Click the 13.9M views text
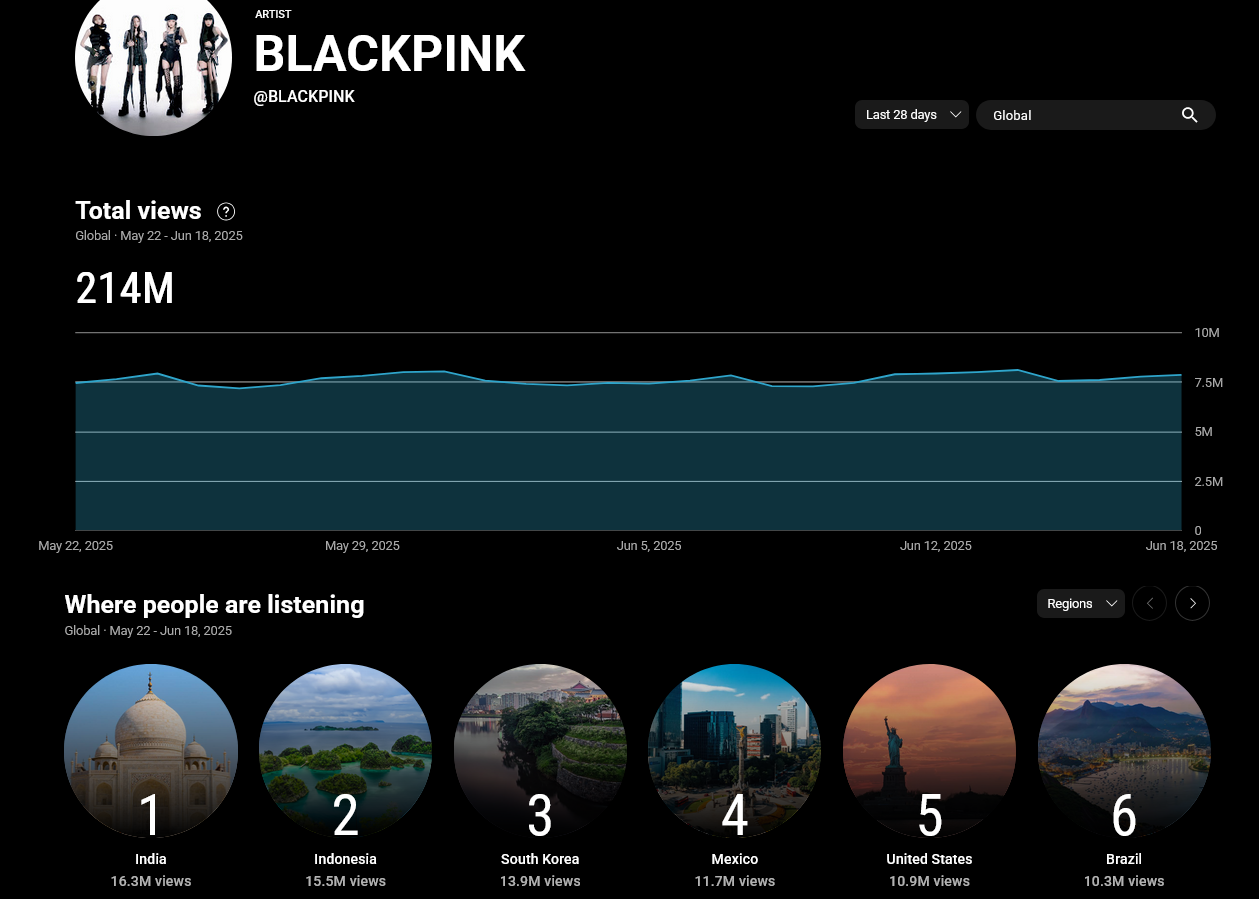This screenshot has height=899, width=1260. point(540,881)
